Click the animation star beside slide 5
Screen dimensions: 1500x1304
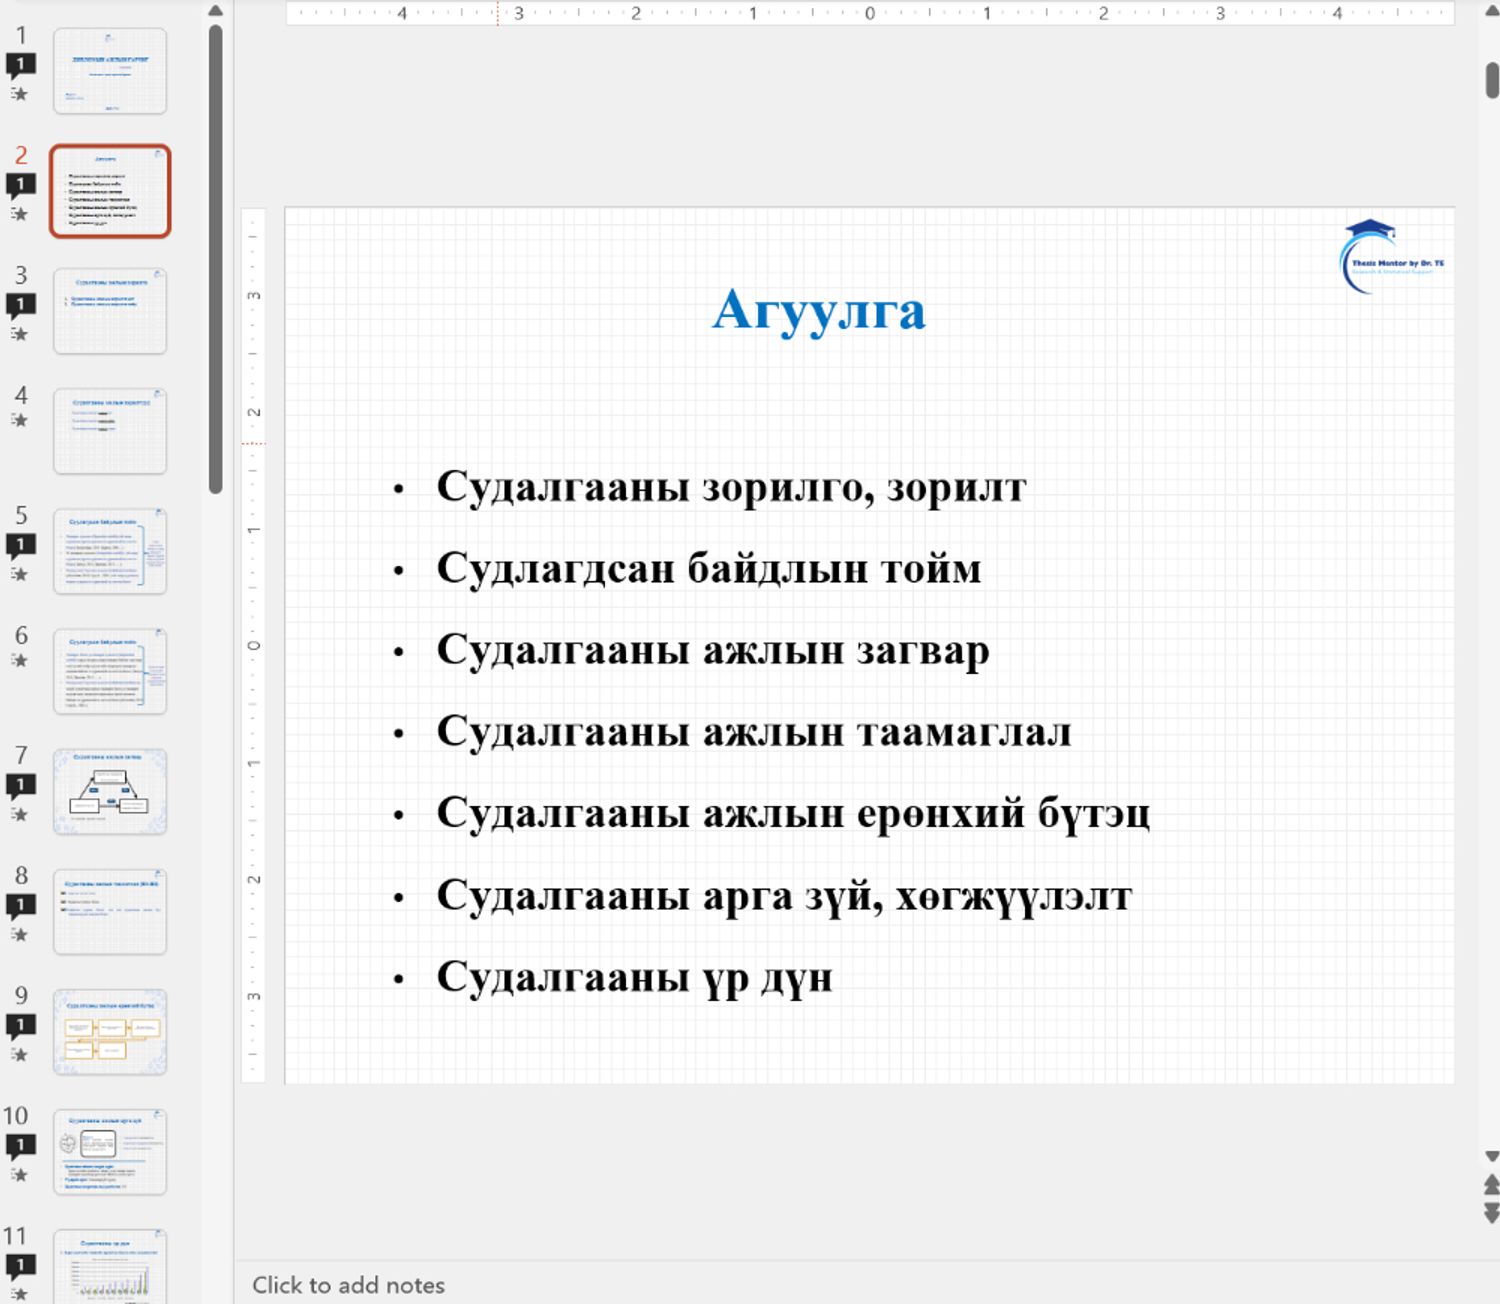click(19, 574)
